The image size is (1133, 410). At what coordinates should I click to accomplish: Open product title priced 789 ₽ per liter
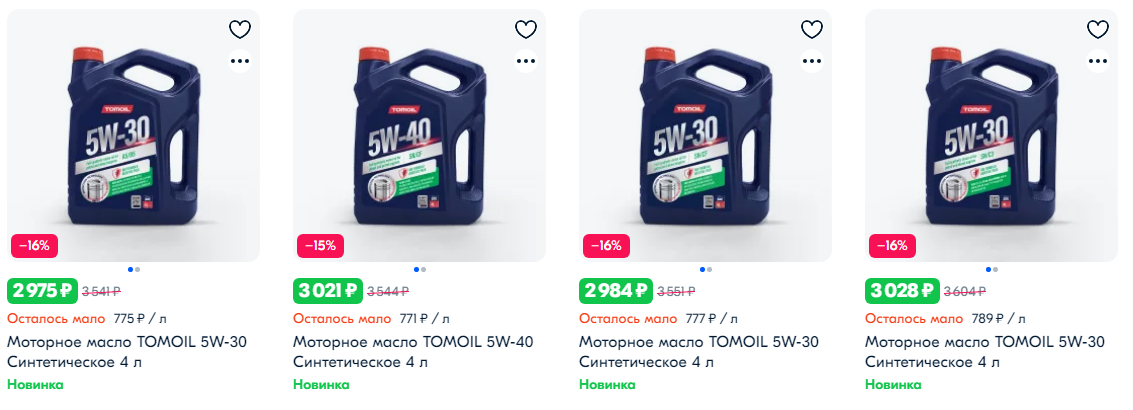[985, 351]
